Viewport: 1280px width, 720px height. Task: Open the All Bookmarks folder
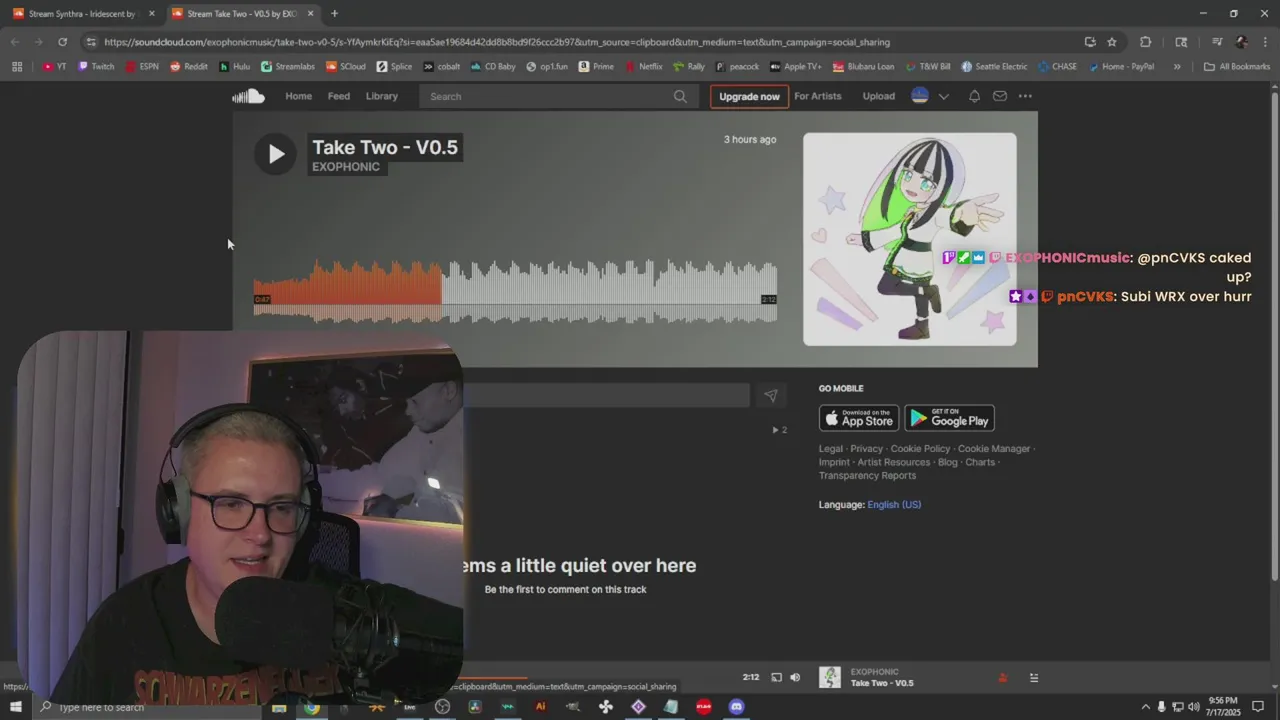point(1236,67)
